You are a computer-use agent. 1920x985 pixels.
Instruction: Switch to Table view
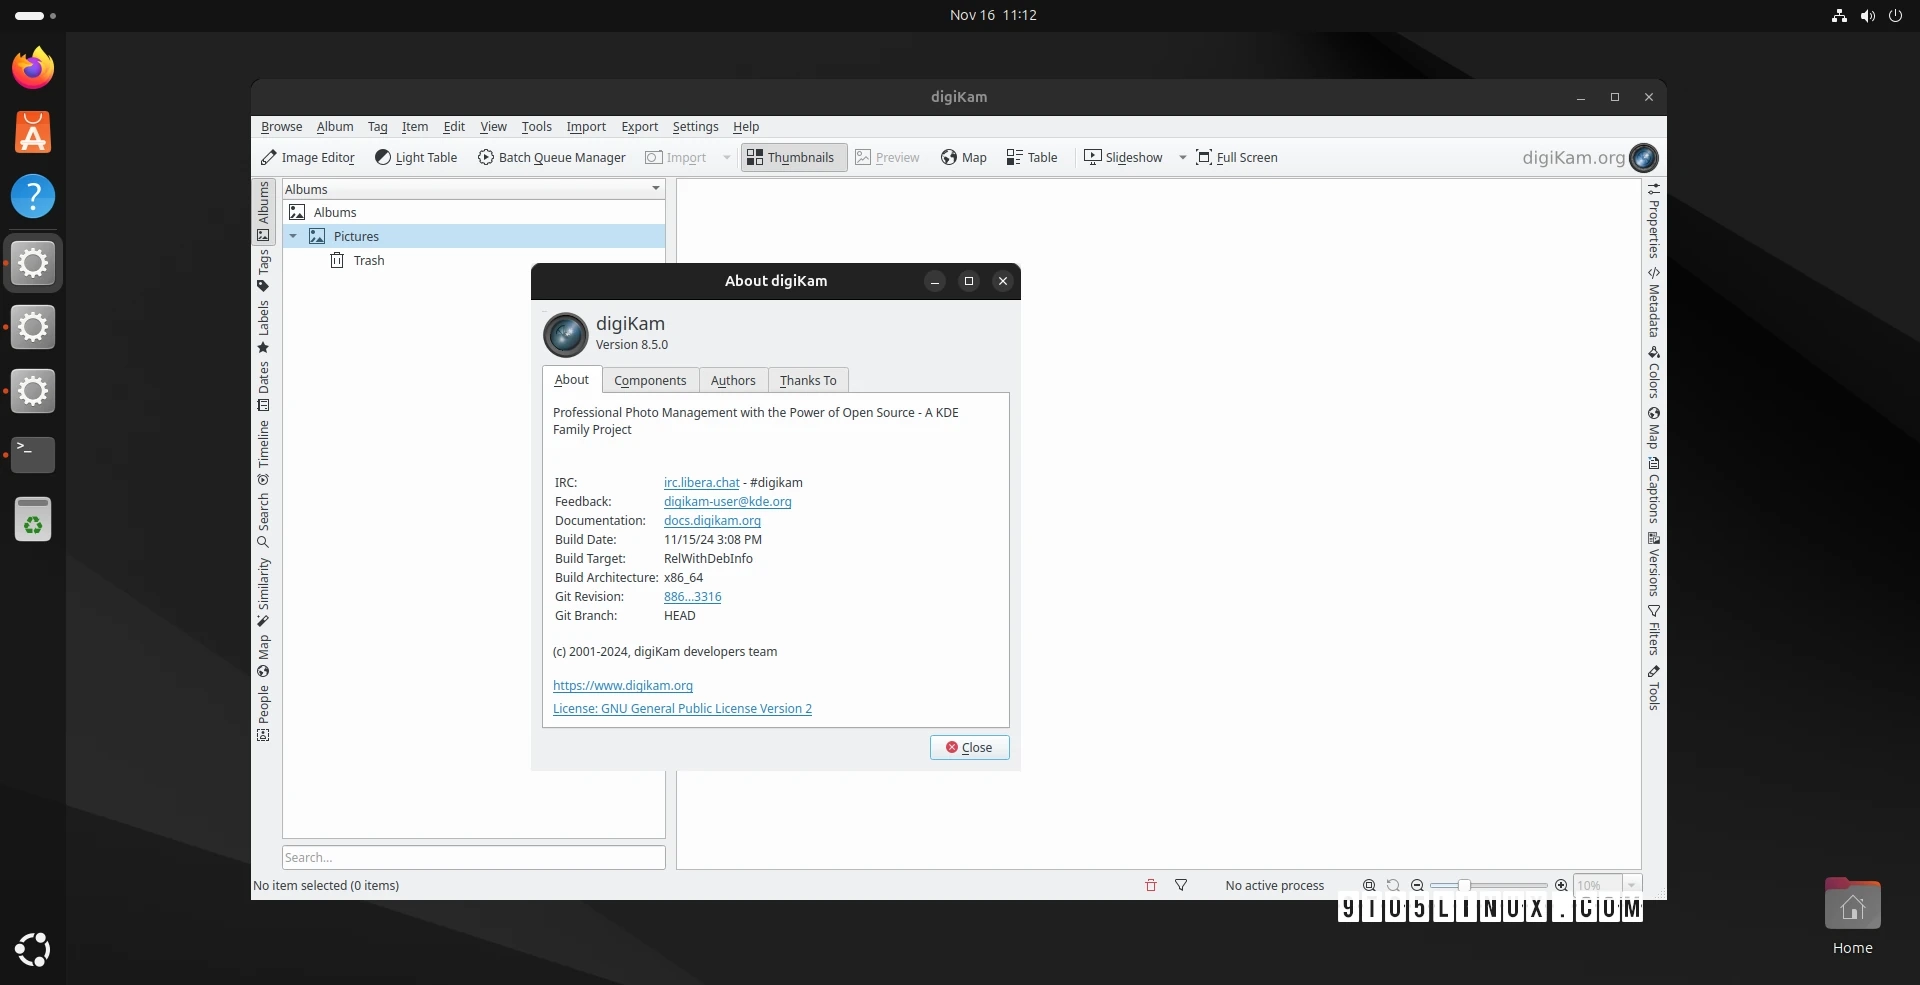coord(1032,157)
